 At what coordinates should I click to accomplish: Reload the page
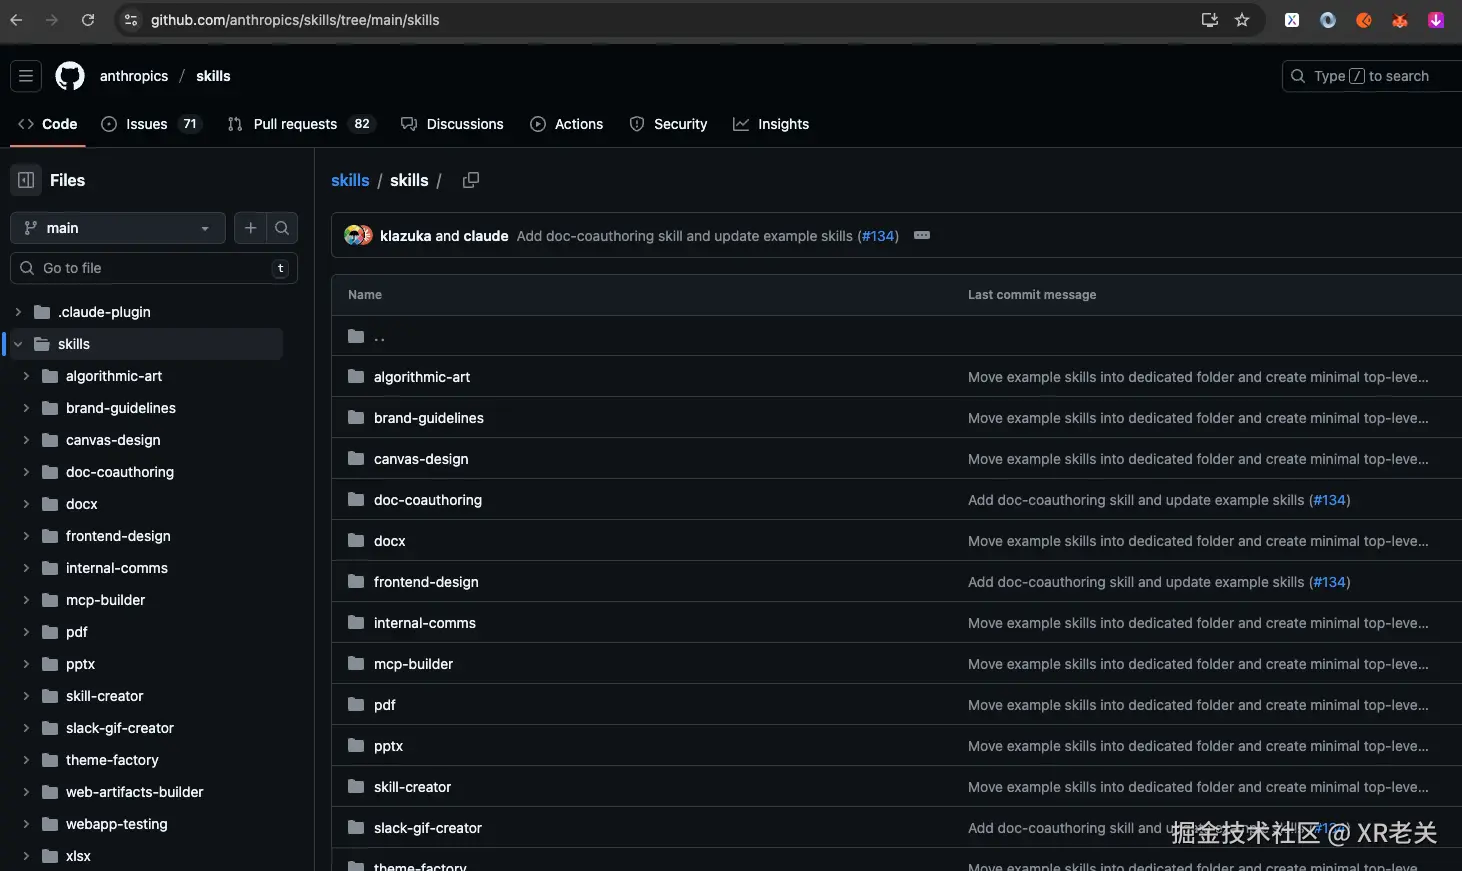[x=88, y=20]
